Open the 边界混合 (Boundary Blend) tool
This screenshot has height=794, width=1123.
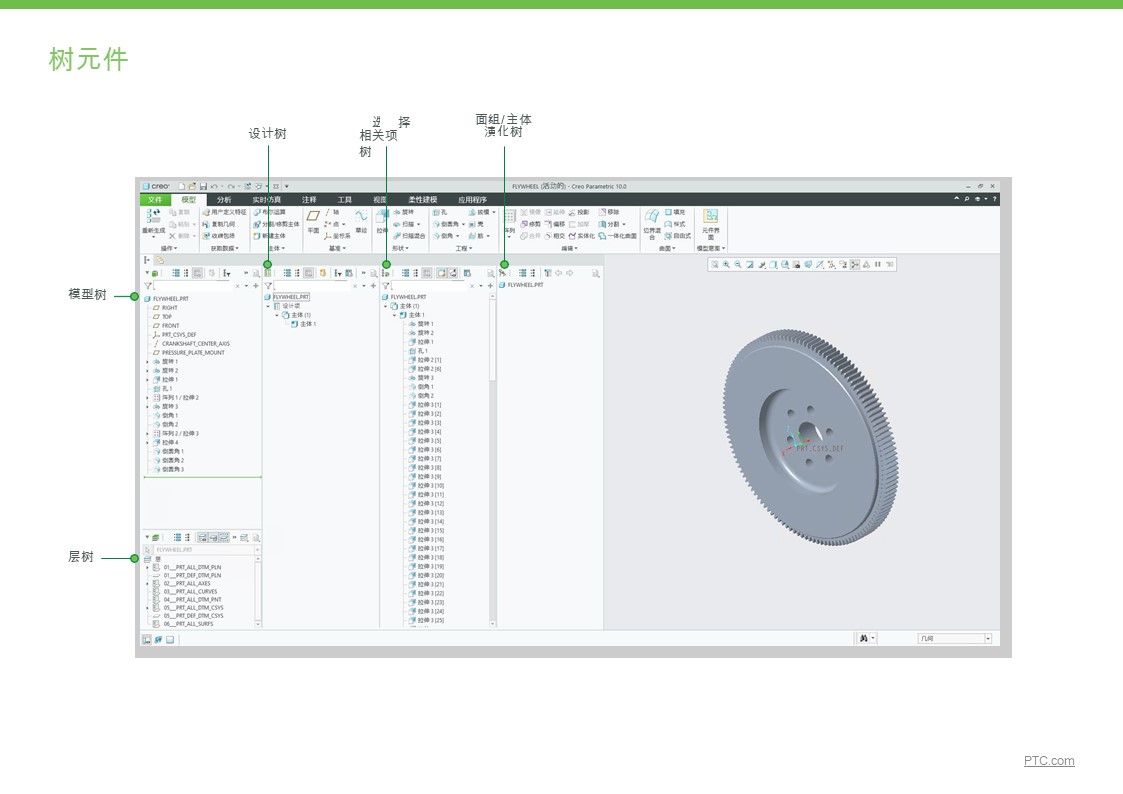click(x=652, y=223)
